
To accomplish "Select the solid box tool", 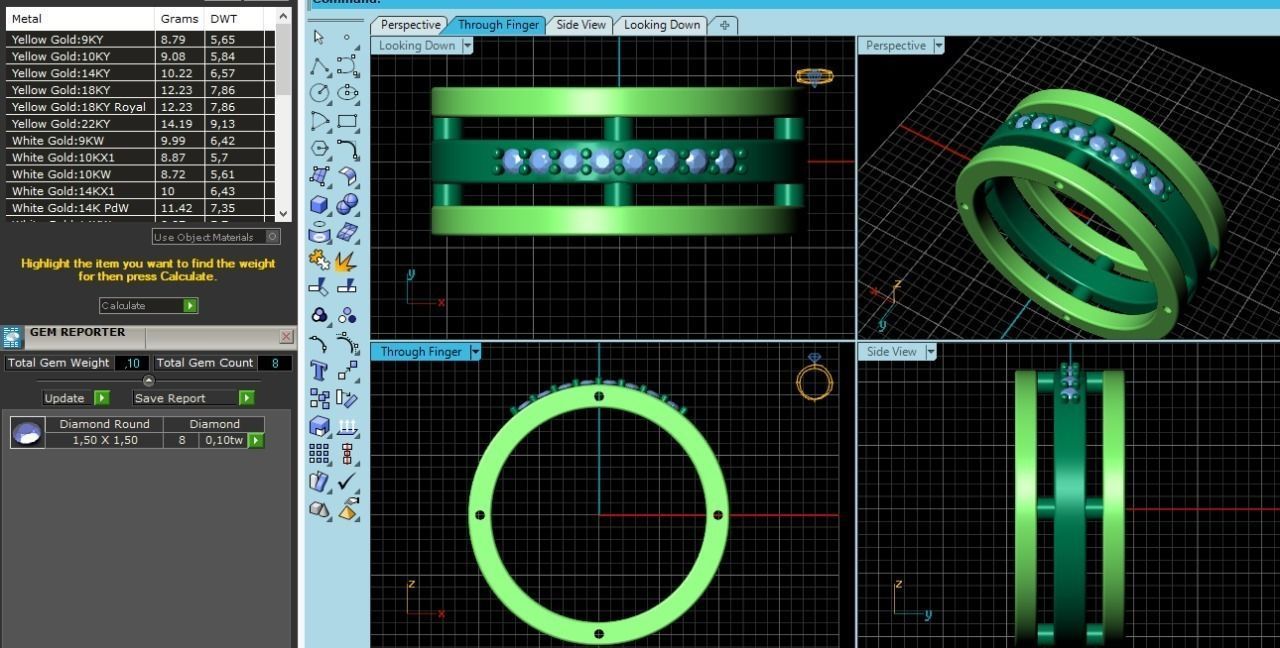I will [x=319, y=205].
